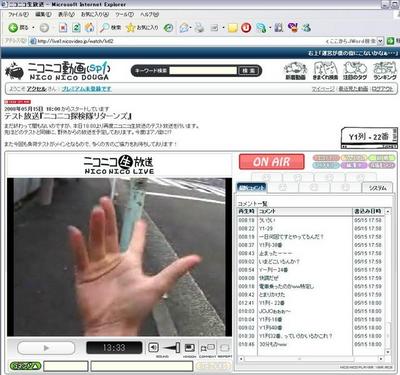Click the green コマンド command button
Image resolution: width=400 pixels, height=375 pixels.
coord(25,366)
